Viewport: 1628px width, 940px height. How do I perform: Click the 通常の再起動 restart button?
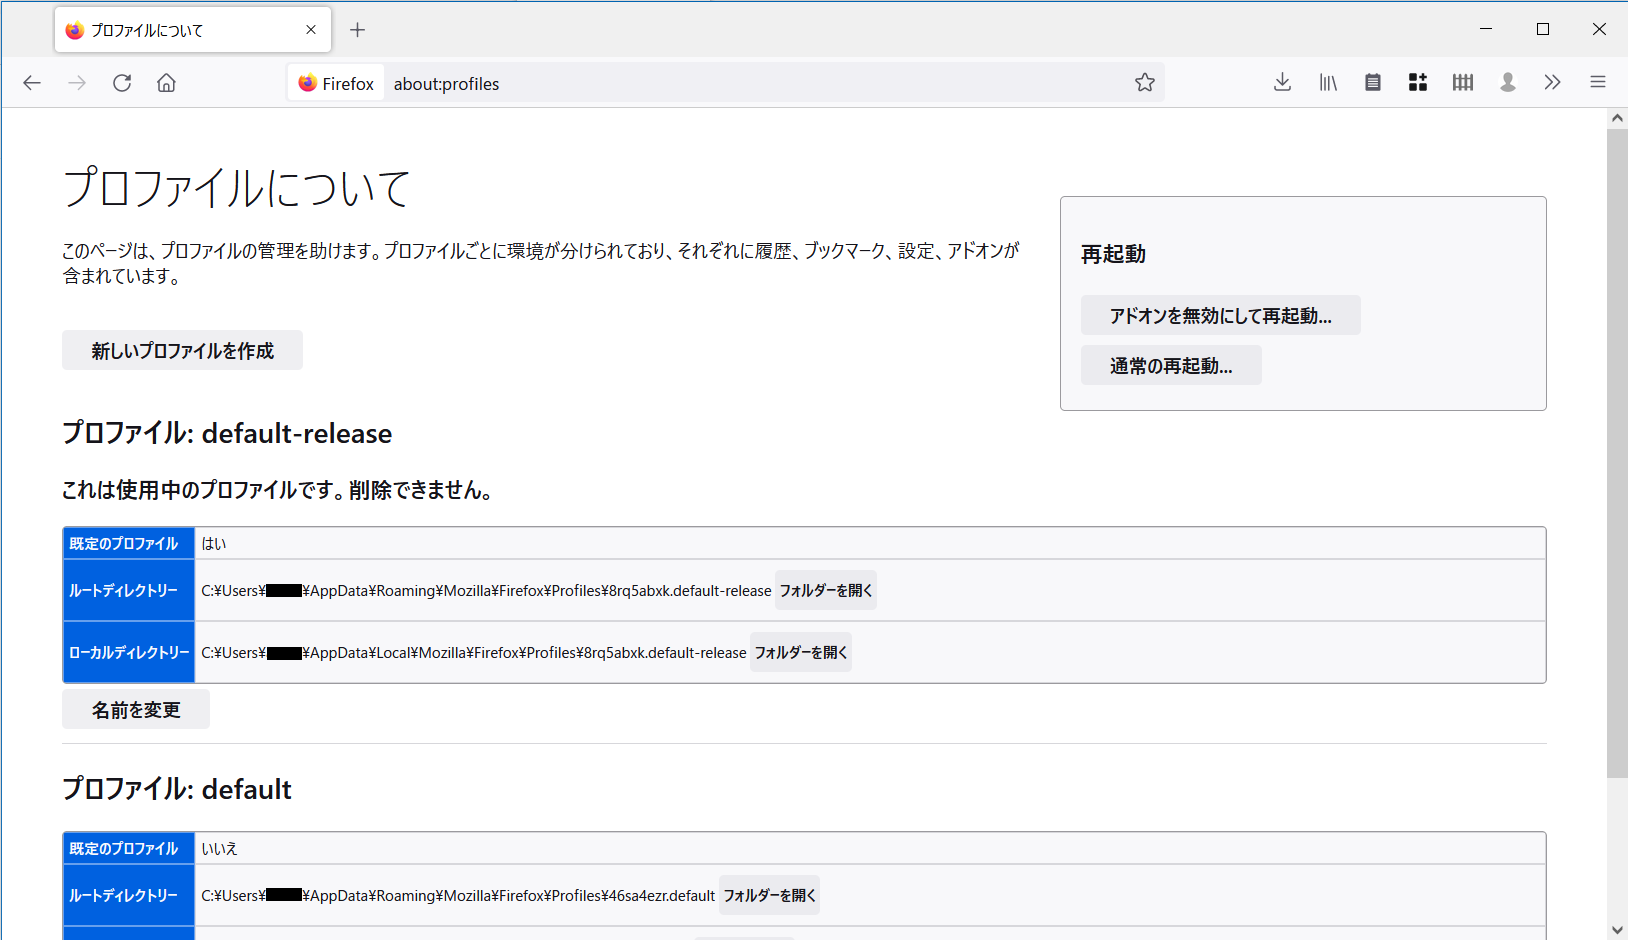click(x=1170, y=365)
